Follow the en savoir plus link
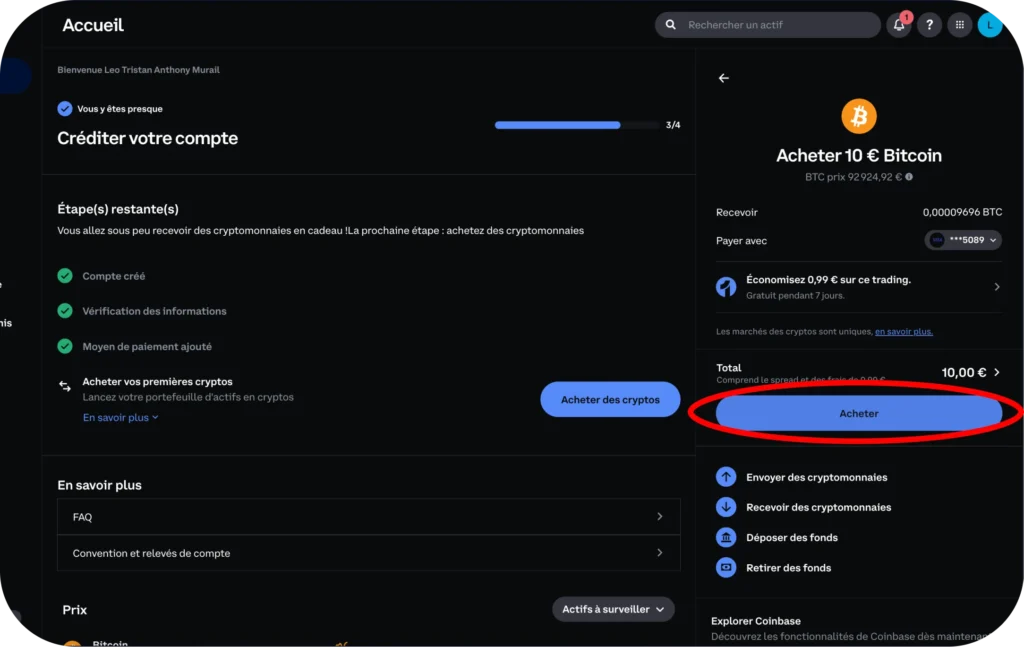This screenshot has height=647, width=1024. pyautogui.click(x=904, y=332)
